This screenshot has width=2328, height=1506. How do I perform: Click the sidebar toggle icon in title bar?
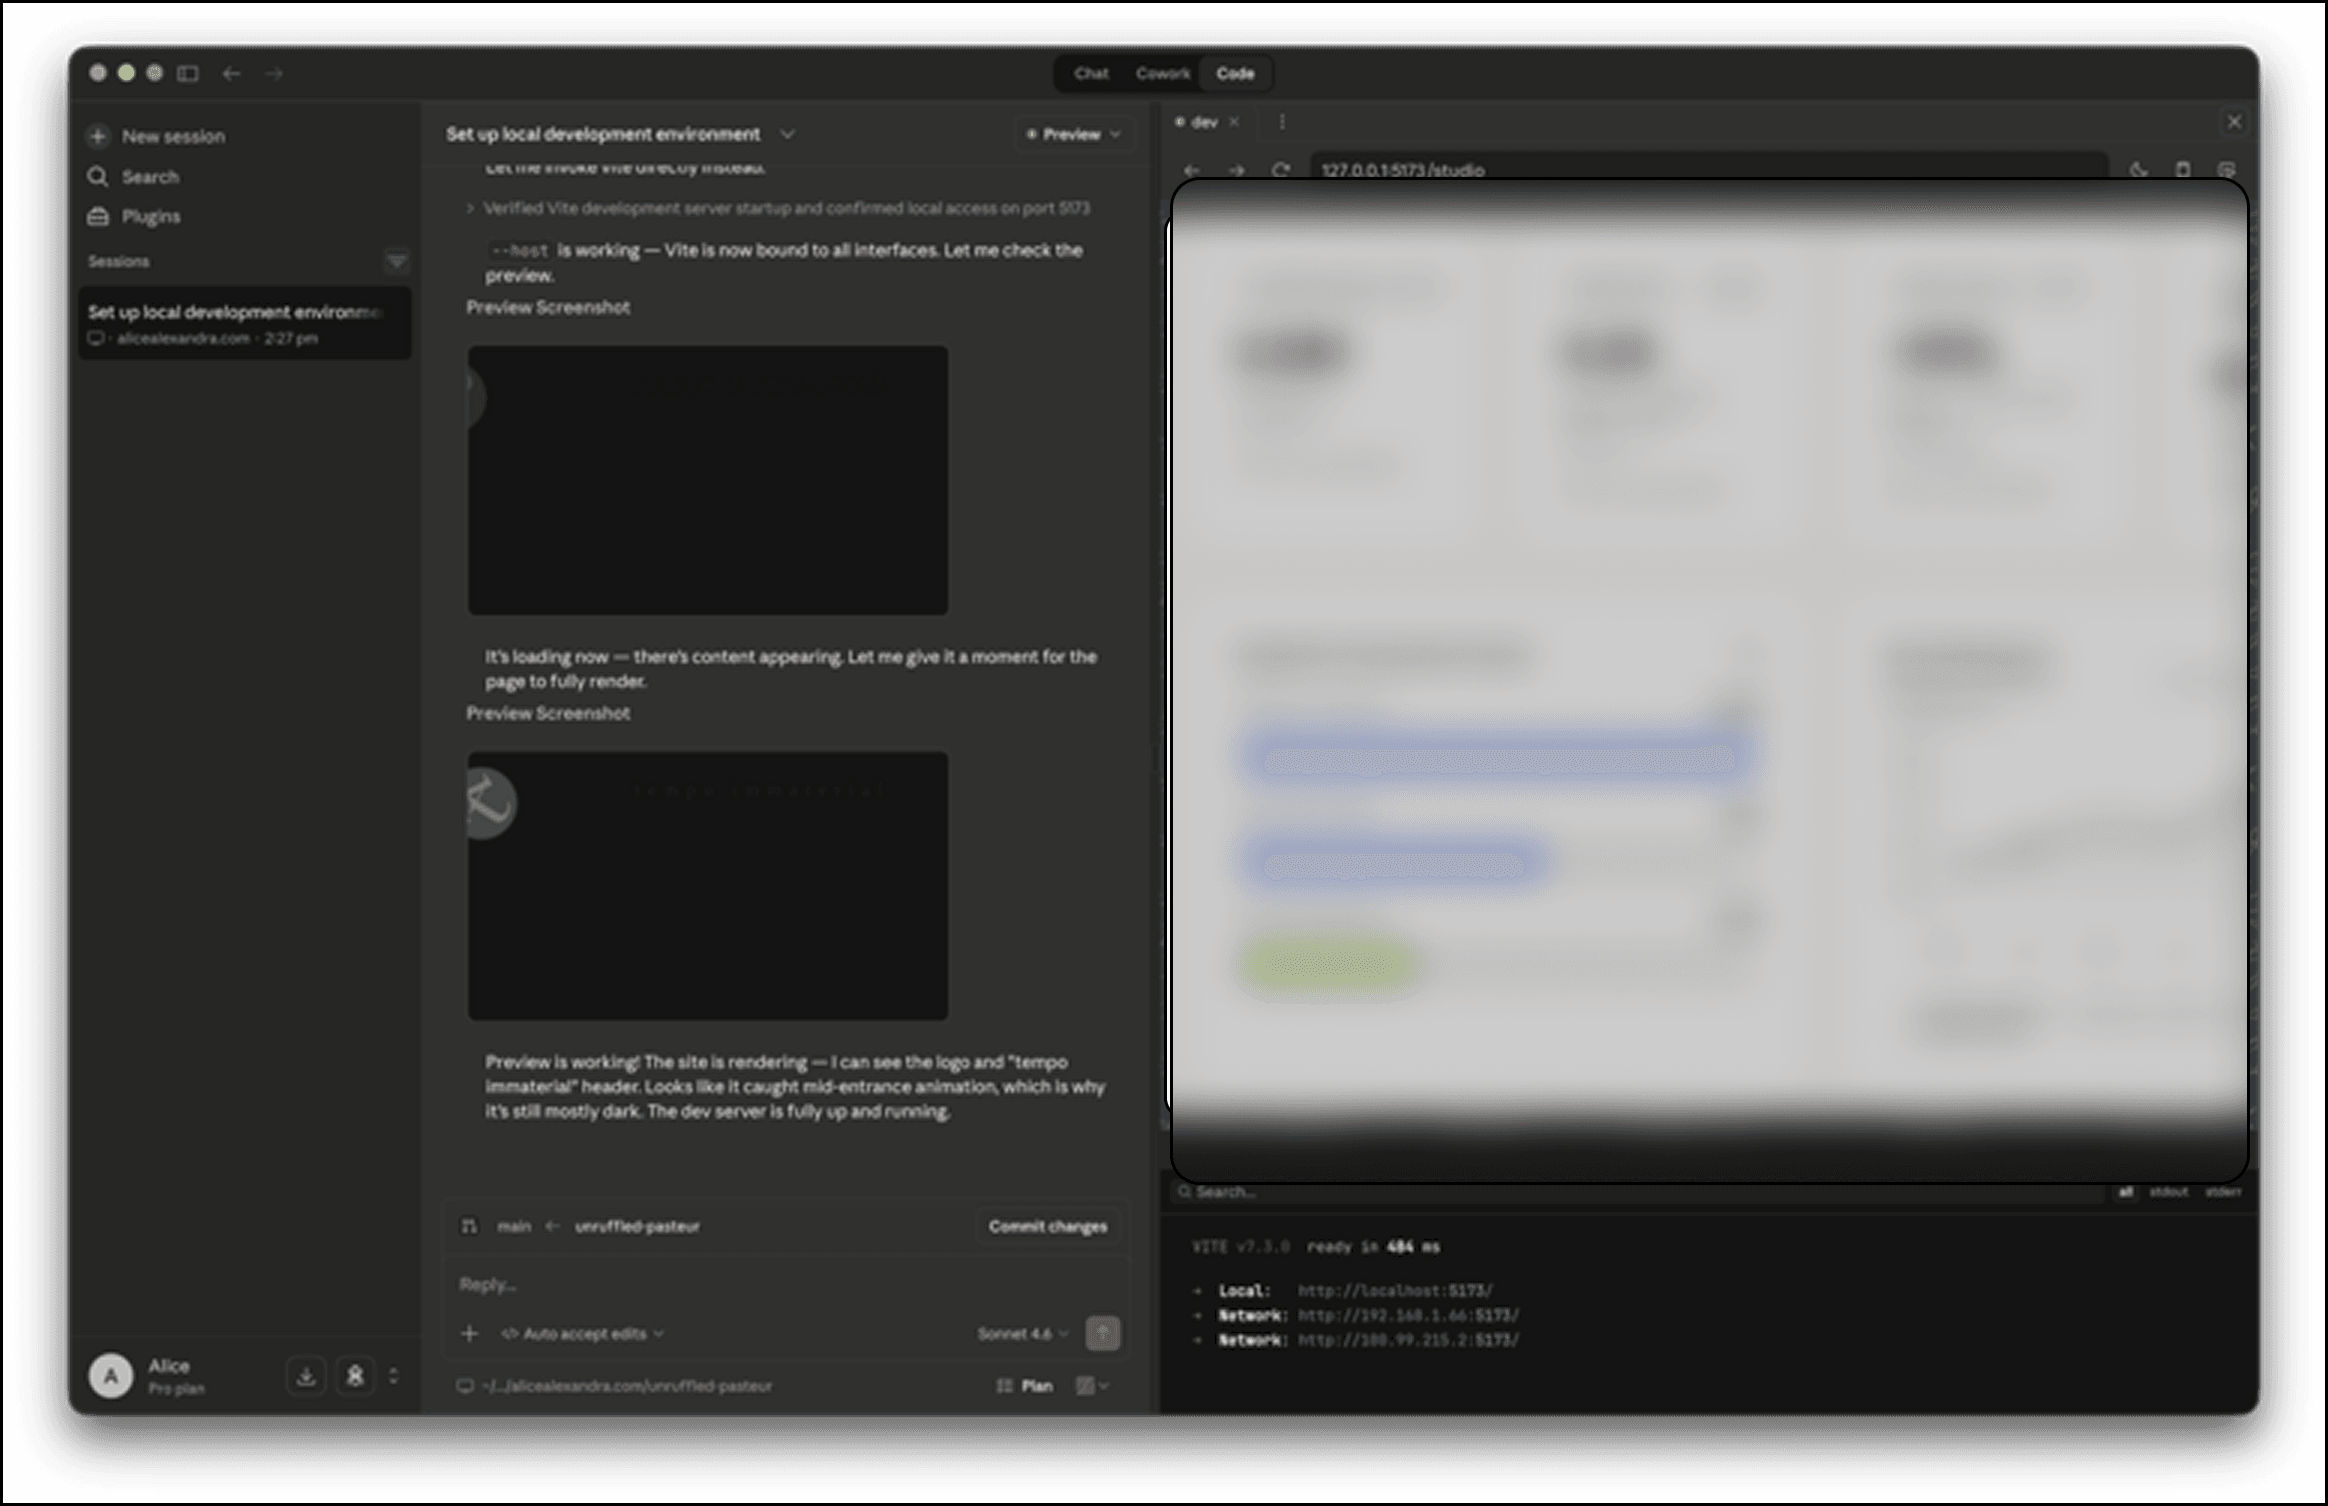188,73
